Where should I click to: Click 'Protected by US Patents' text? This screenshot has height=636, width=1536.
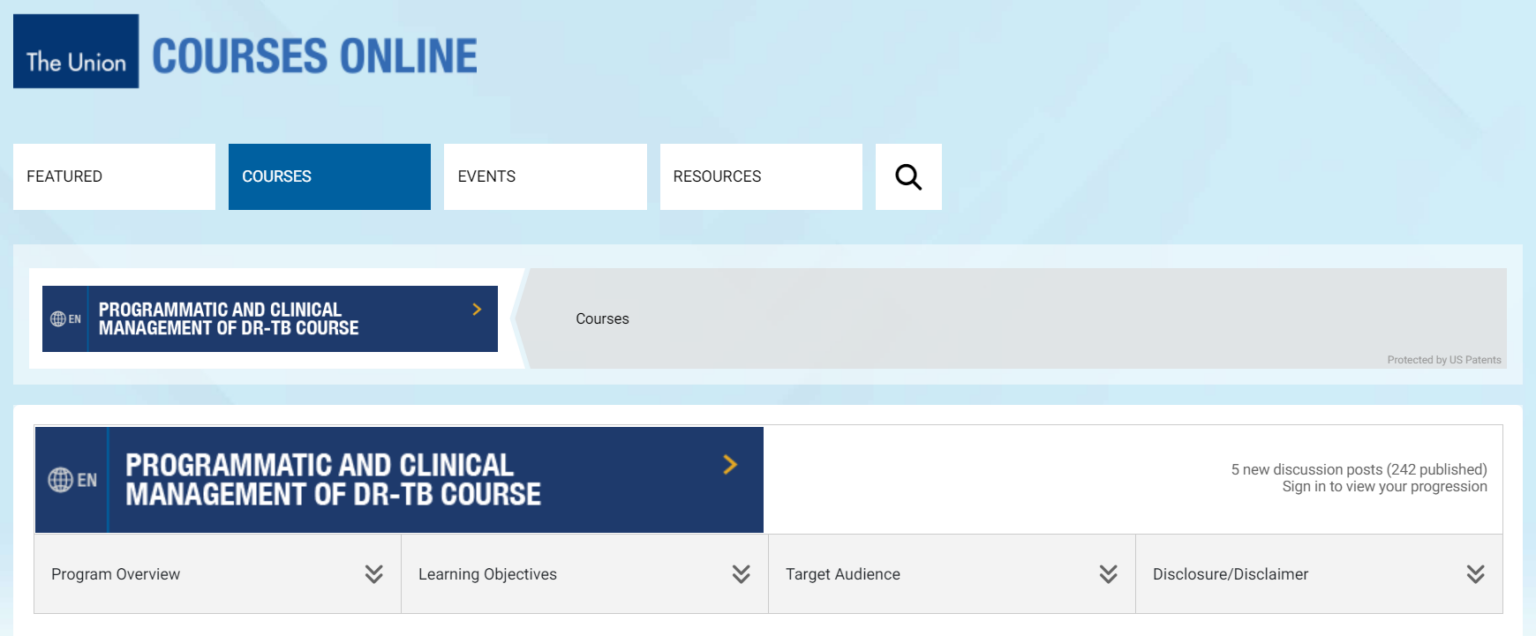pos(1444,359)
